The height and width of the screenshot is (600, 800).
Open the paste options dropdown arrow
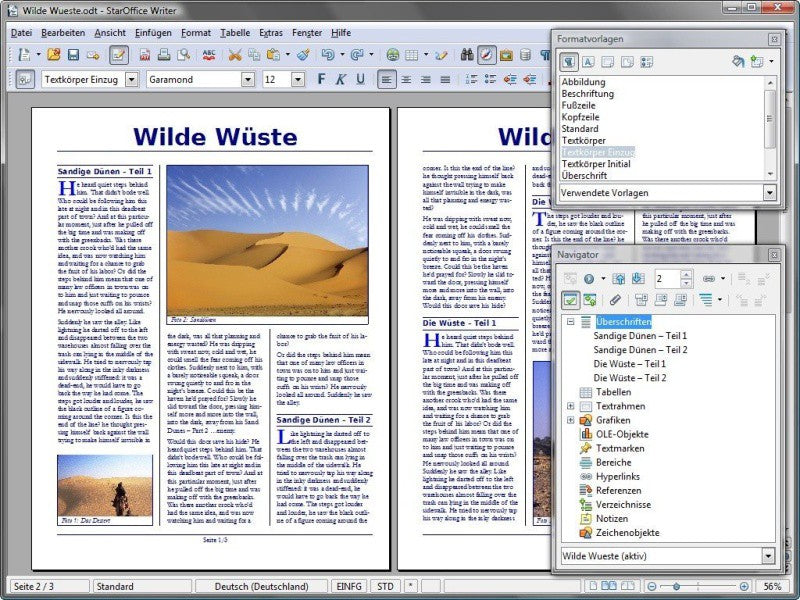pyautogui.click(x=287, y=55)
